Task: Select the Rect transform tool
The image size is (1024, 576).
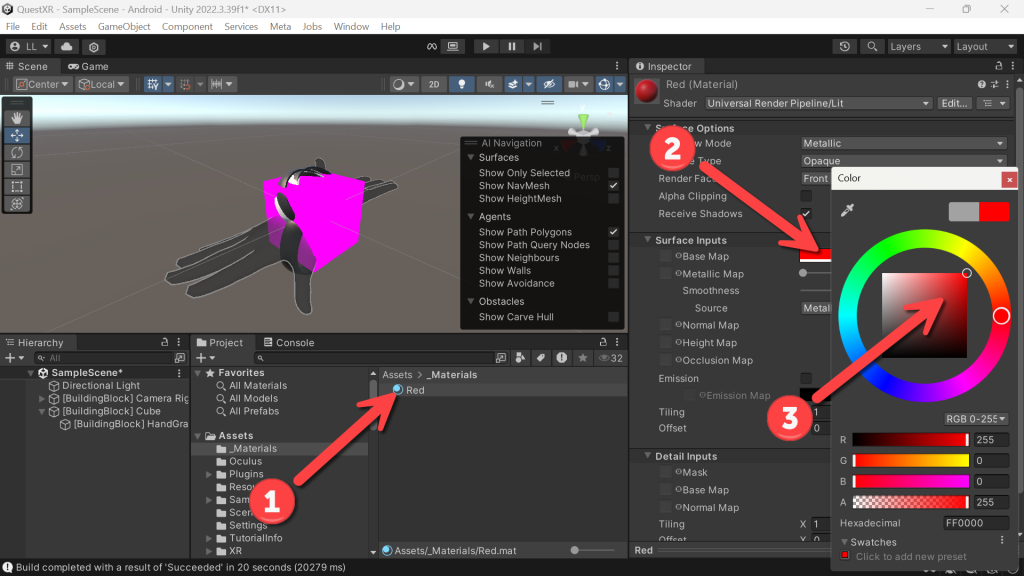Action: 17,187
